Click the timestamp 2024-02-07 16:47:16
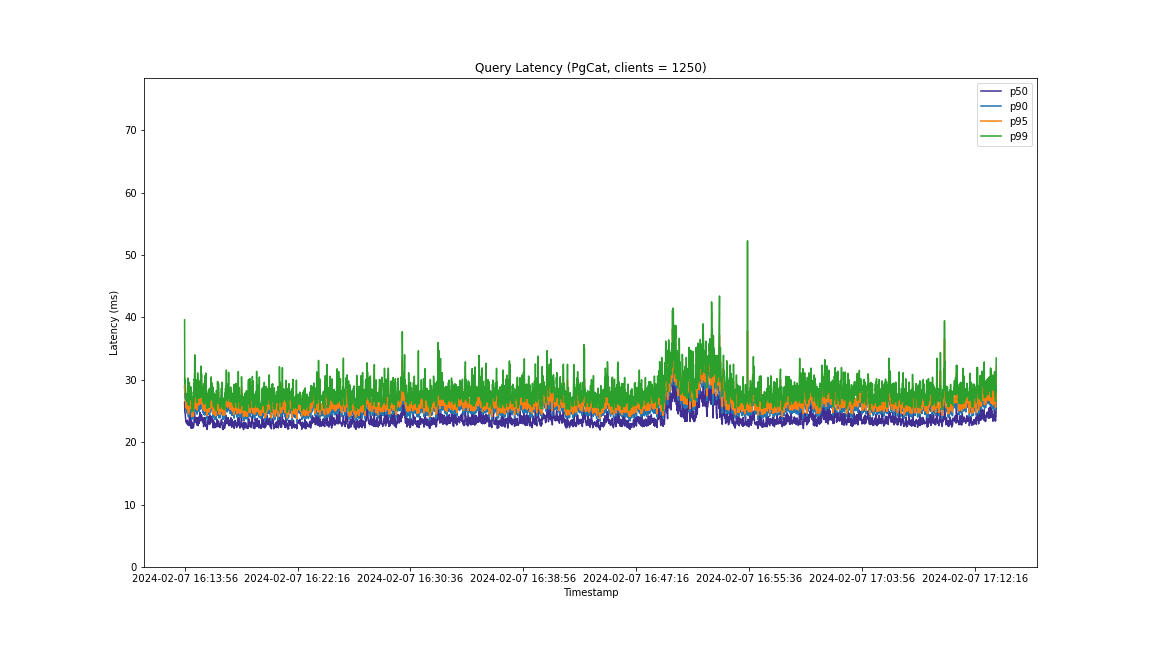The height and width of the screenshot is (648, 1152). point(636,579)
